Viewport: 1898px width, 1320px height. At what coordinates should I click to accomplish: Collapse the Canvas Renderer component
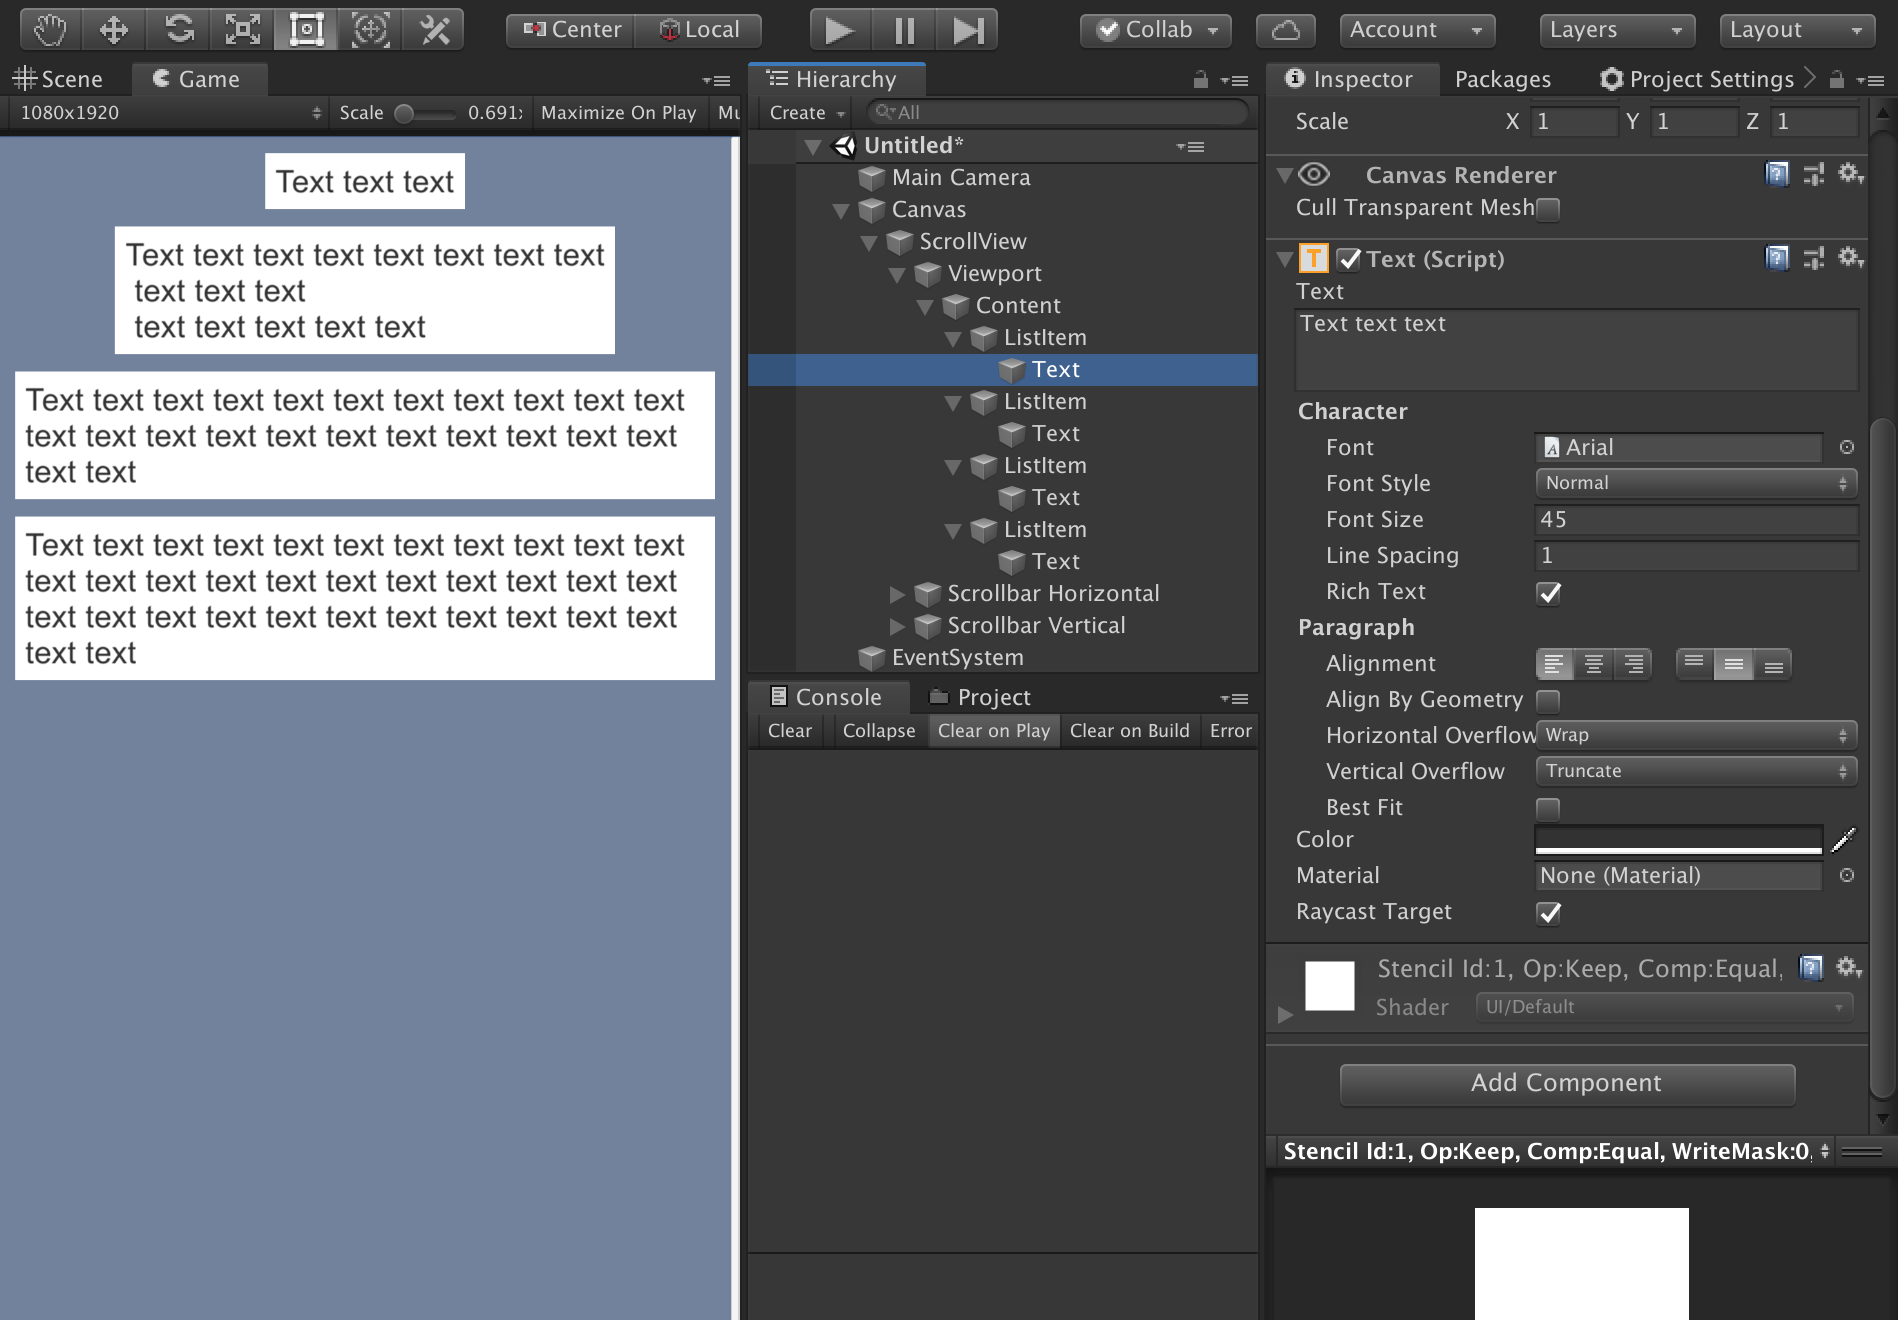click(x=1285, y=175)
